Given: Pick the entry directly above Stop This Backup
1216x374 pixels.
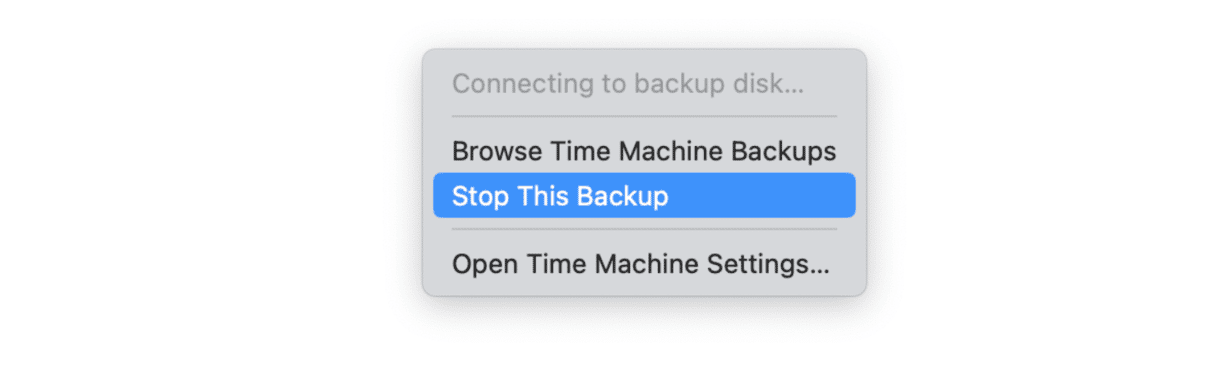Looking at the screenshot, I should coord(644,152).
